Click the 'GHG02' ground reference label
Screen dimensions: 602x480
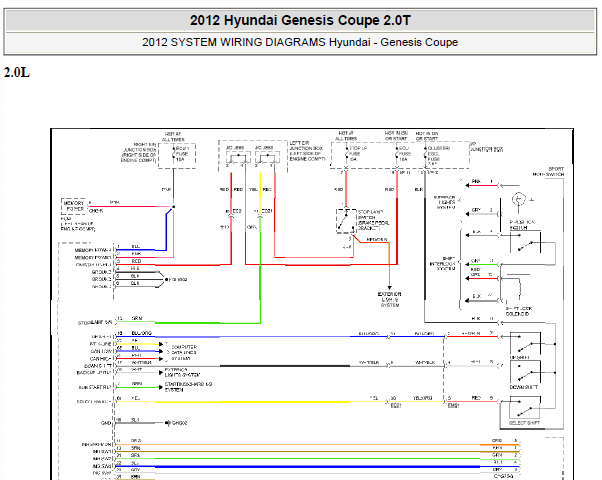pos(179,423)
